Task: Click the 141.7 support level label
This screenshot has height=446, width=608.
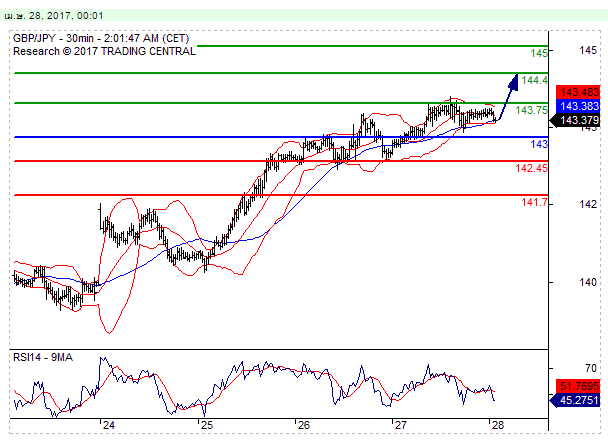Action: tap(534, 203)
